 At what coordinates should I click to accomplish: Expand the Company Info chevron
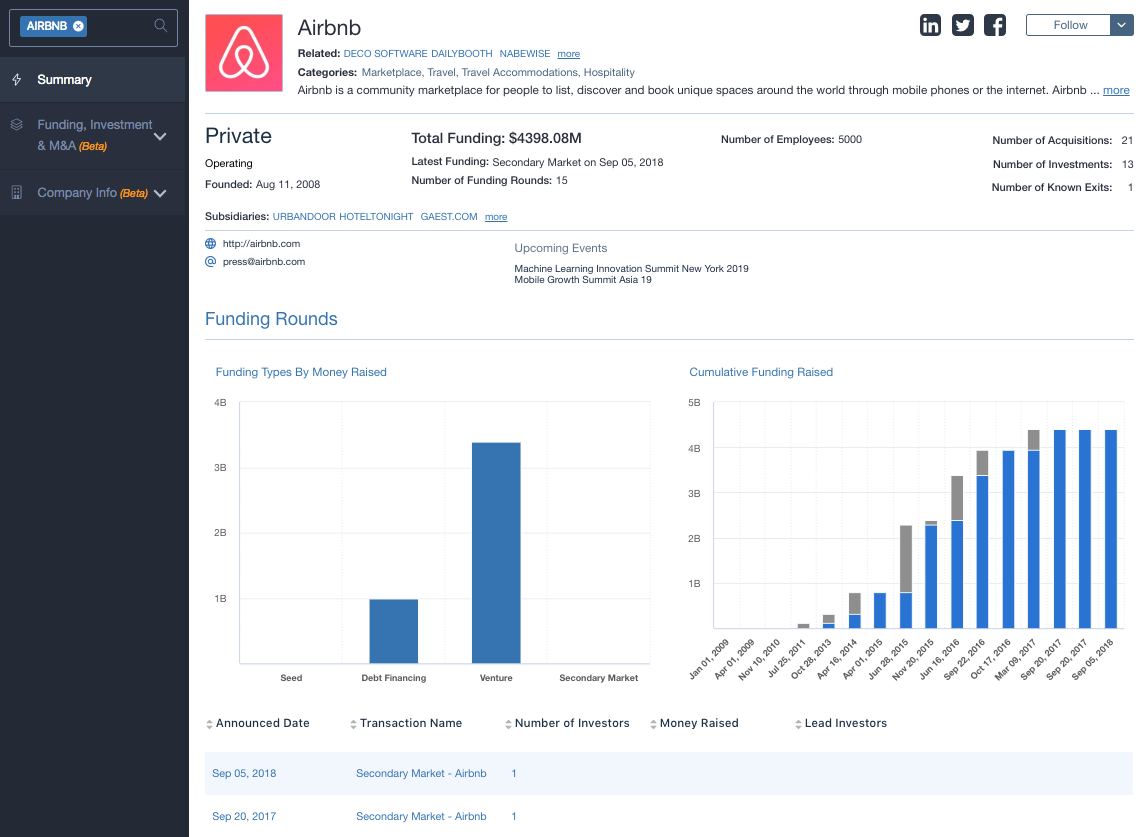pos(160,194)
